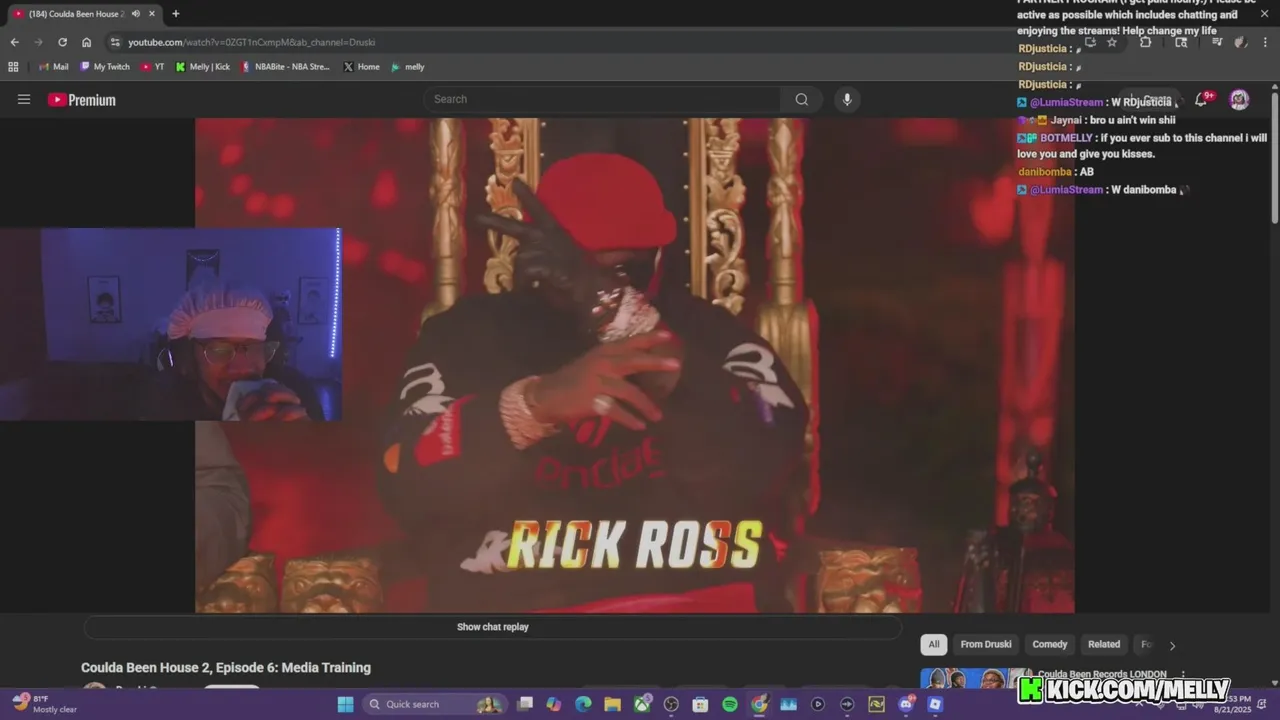View site information for youtube.com

click(x=115, y=42)
